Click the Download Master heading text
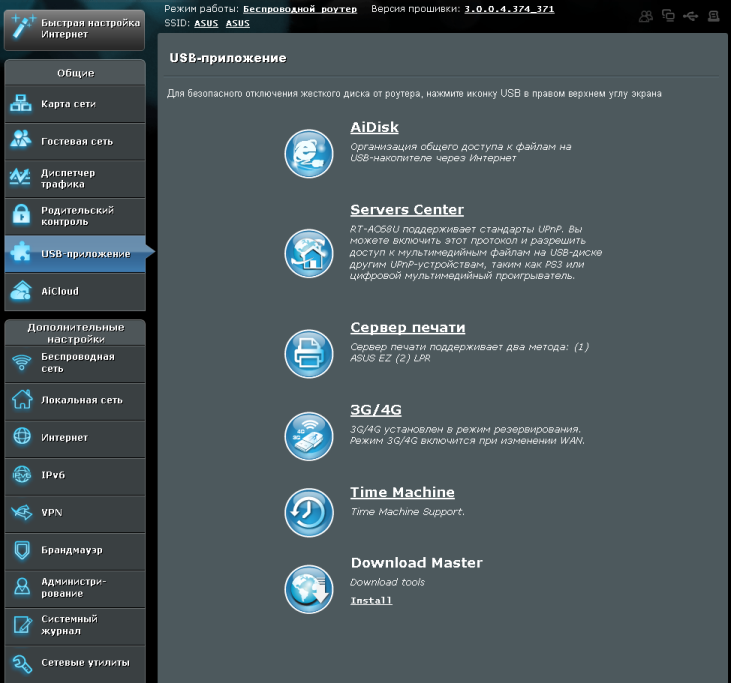The height and width of the screenshot is (683, 731). click(417, 563)
